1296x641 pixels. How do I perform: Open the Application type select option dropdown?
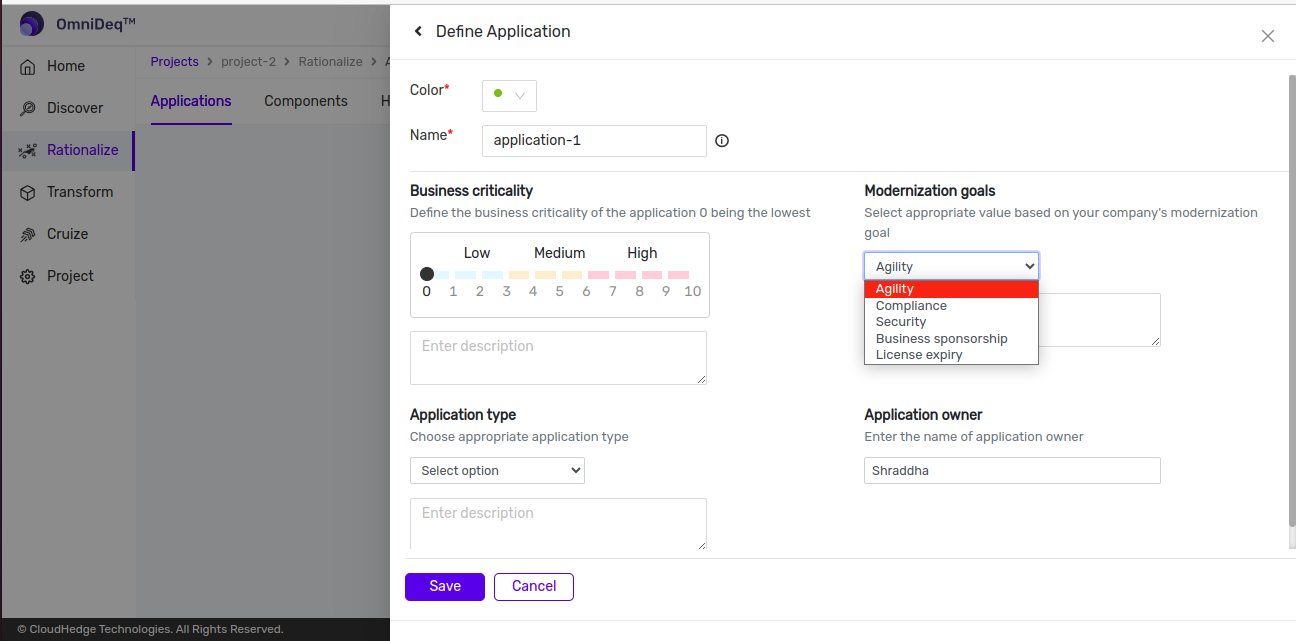pyautogui.click(x=497, y=470)
